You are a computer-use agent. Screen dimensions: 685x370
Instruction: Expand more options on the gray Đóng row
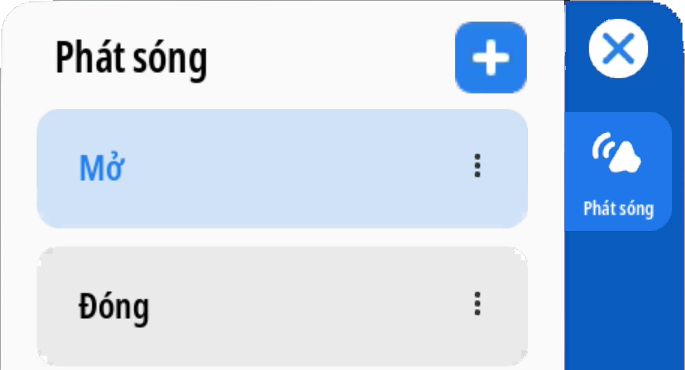point(477,304)
